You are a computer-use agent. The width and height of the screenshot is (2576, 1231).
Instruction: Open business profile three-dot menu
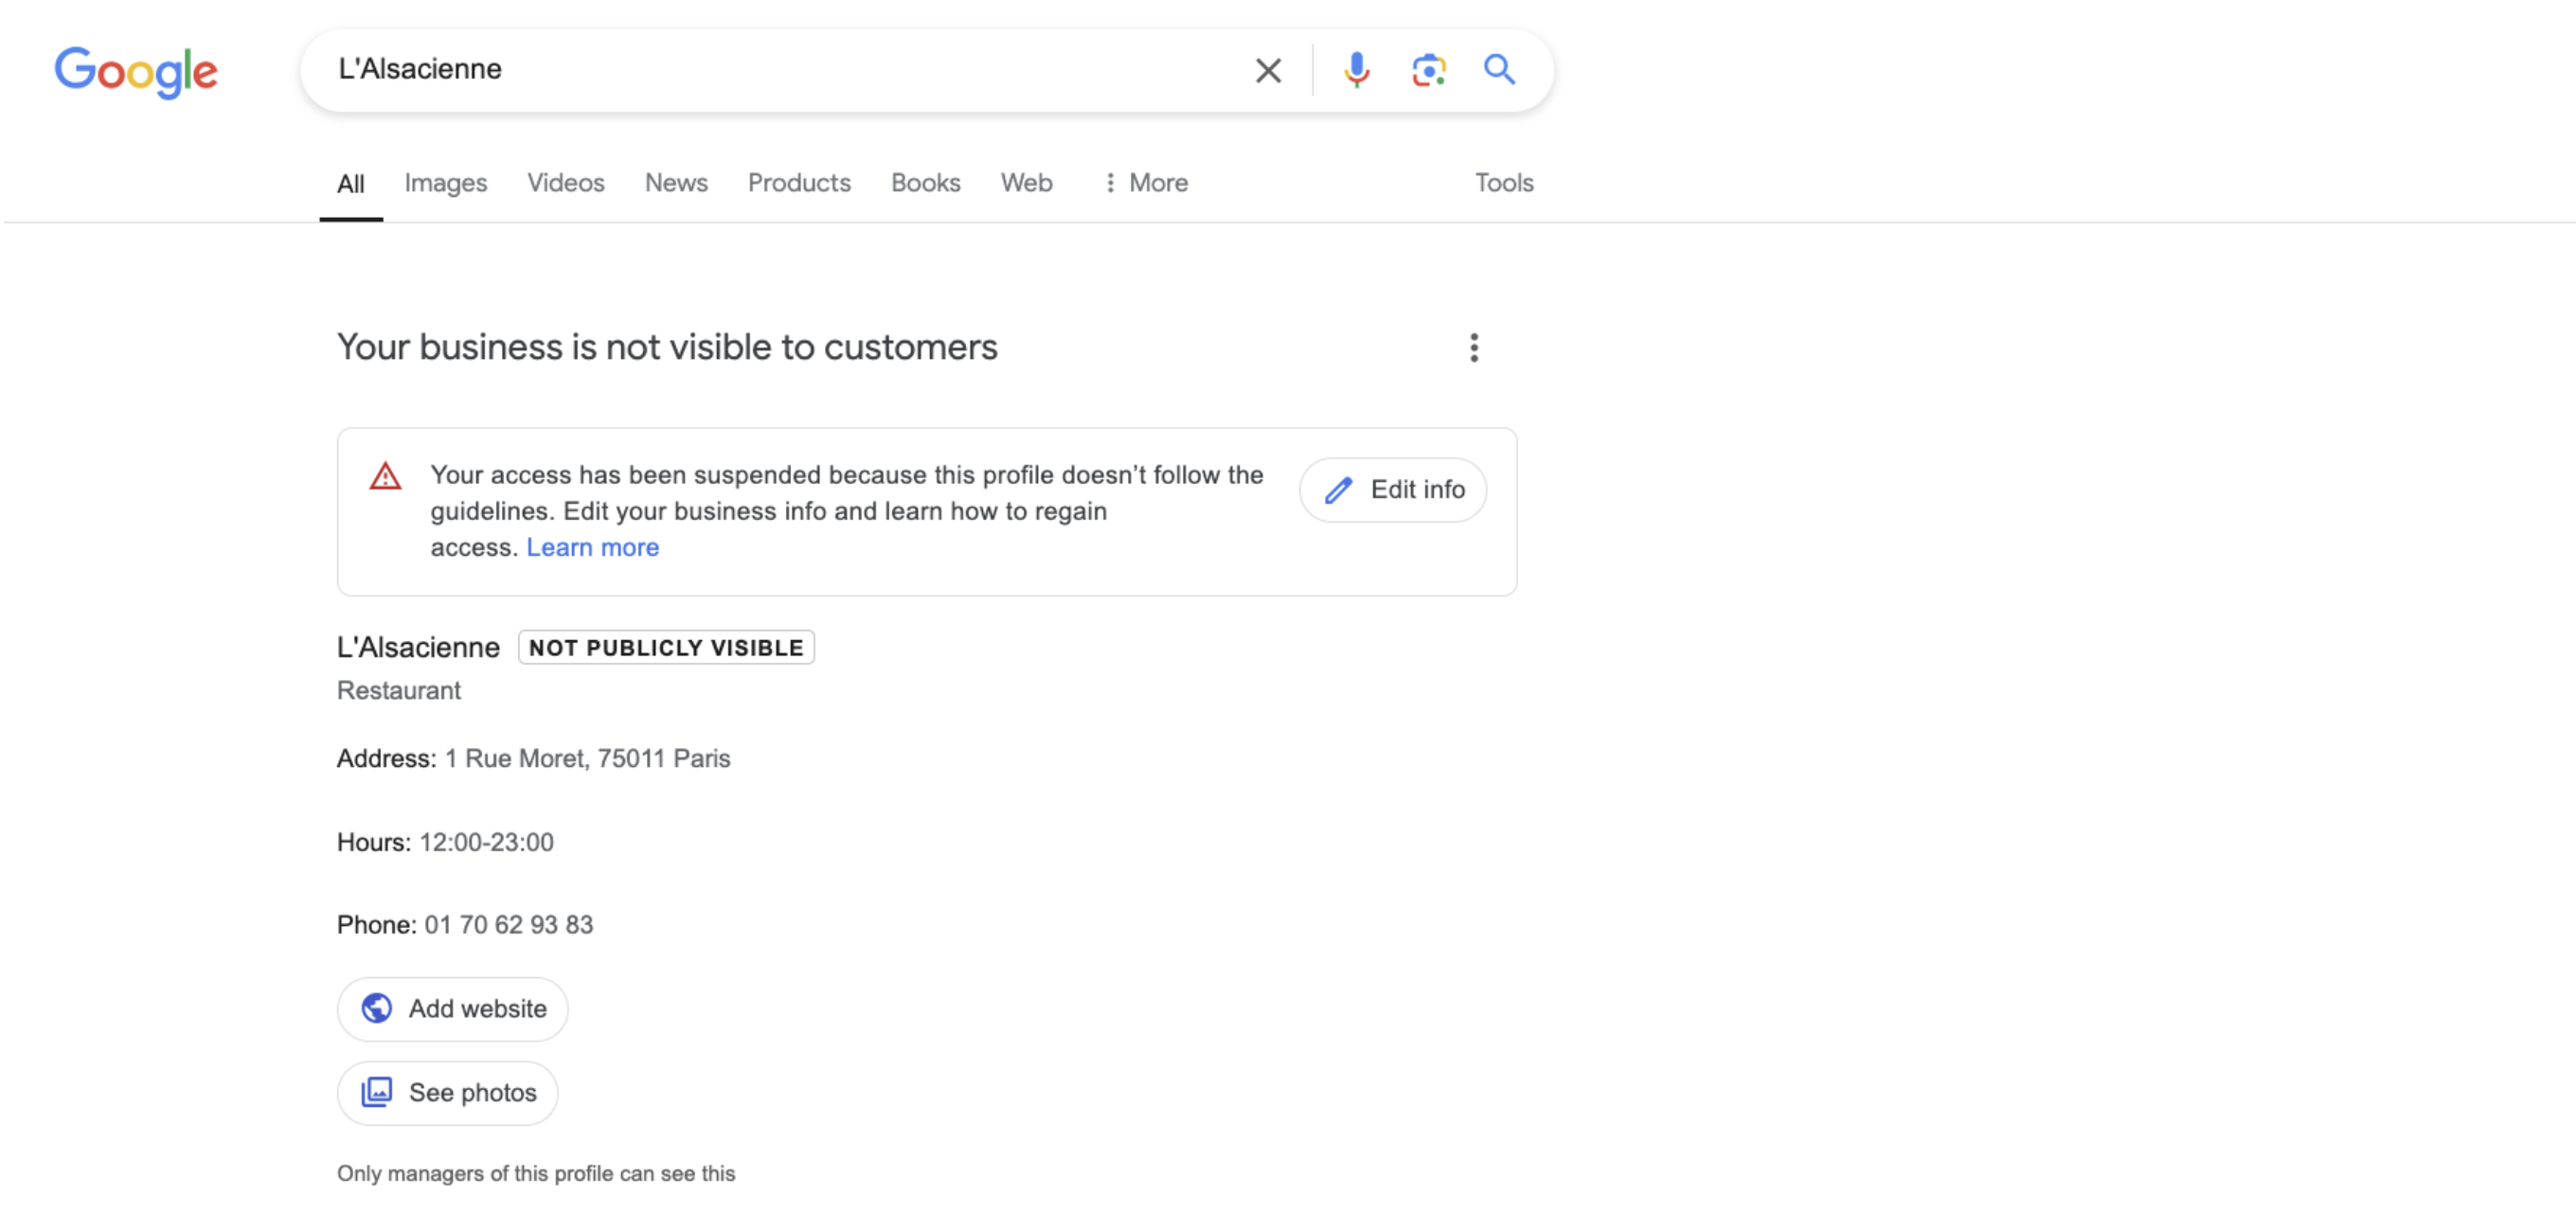point(1473,348)
